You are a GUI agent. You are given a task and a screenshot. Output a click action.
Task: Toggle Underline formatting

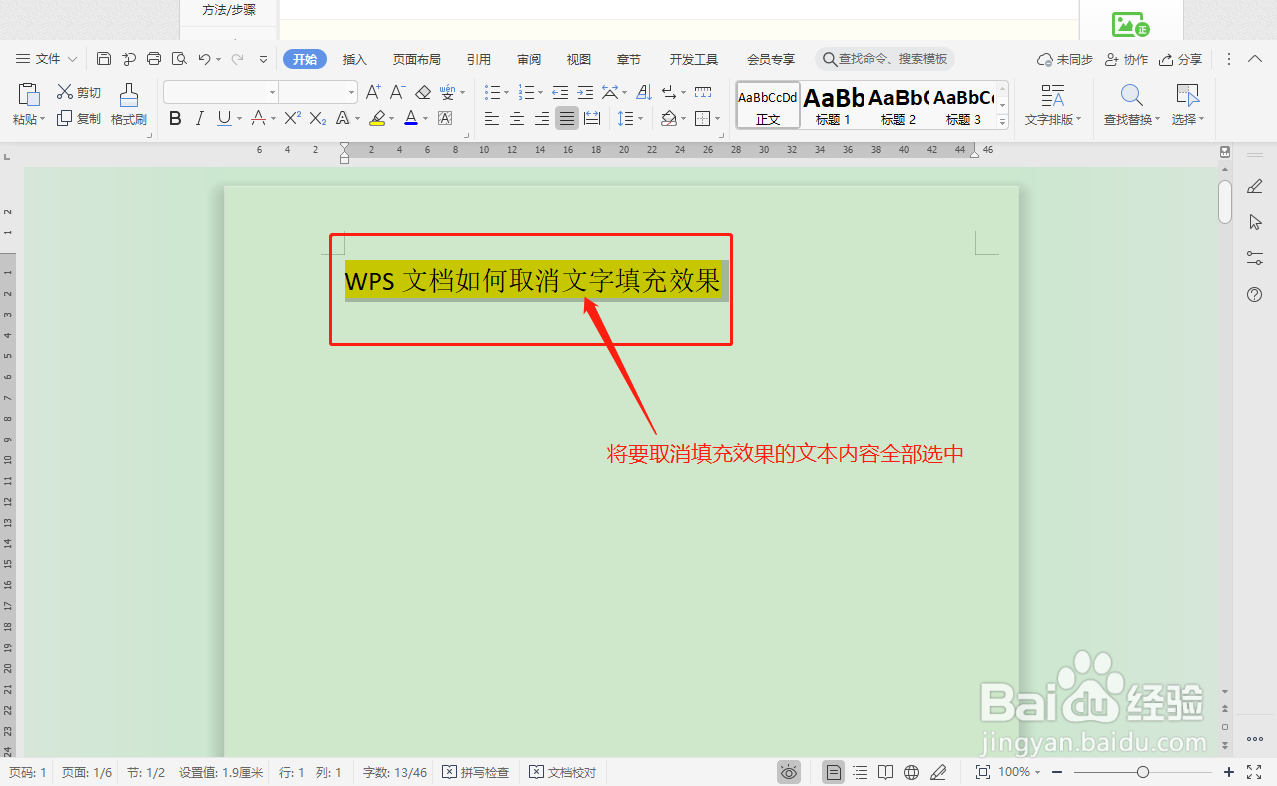tap(223, 118)
